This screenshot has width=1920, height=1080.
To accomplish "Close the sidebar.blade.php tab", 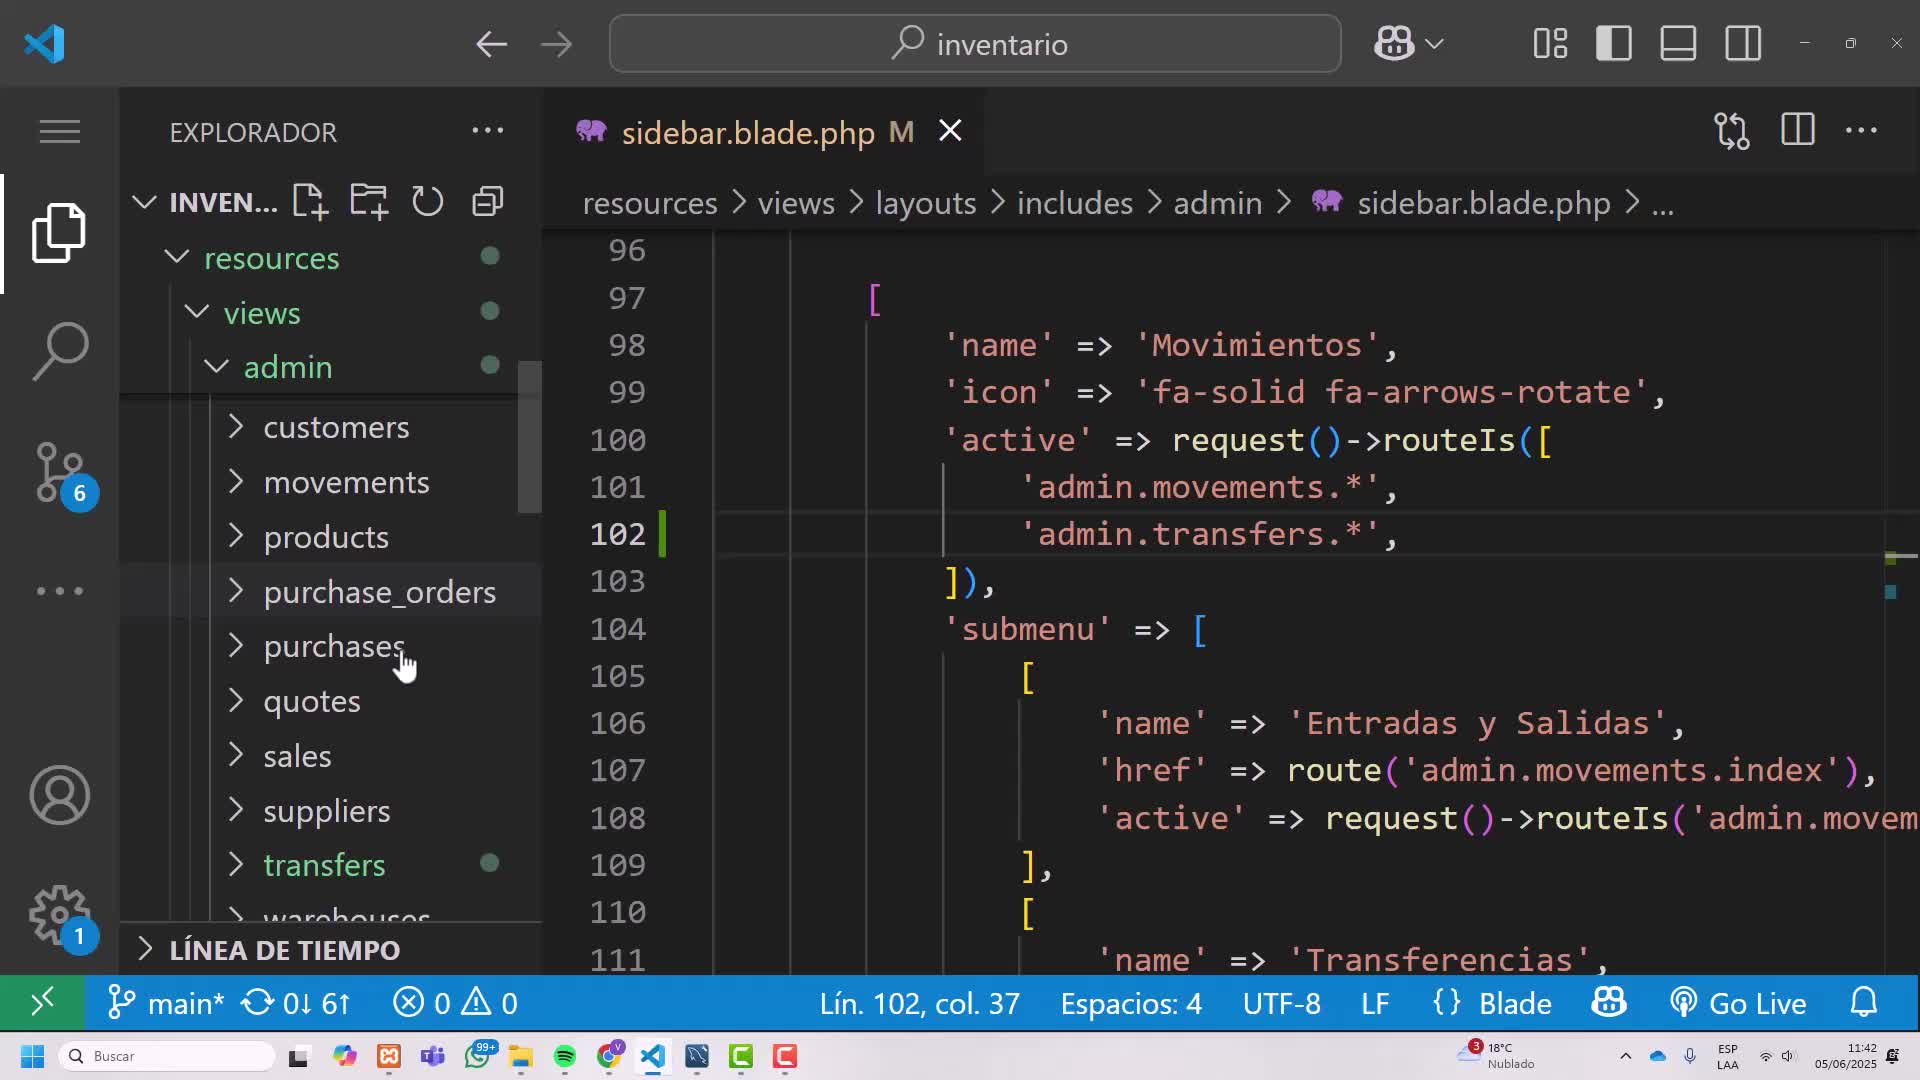I will 950,131.
